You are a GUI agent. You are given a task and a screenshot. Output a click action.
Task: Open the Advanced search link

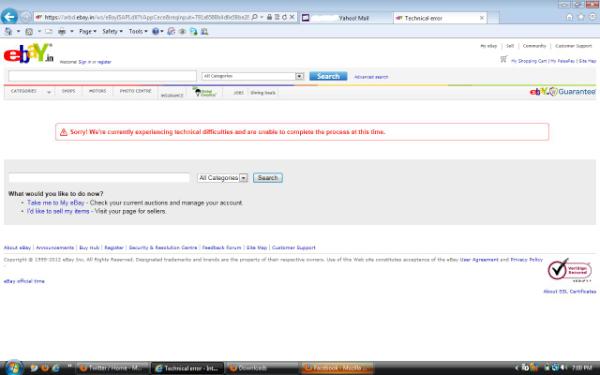[371, 77]
